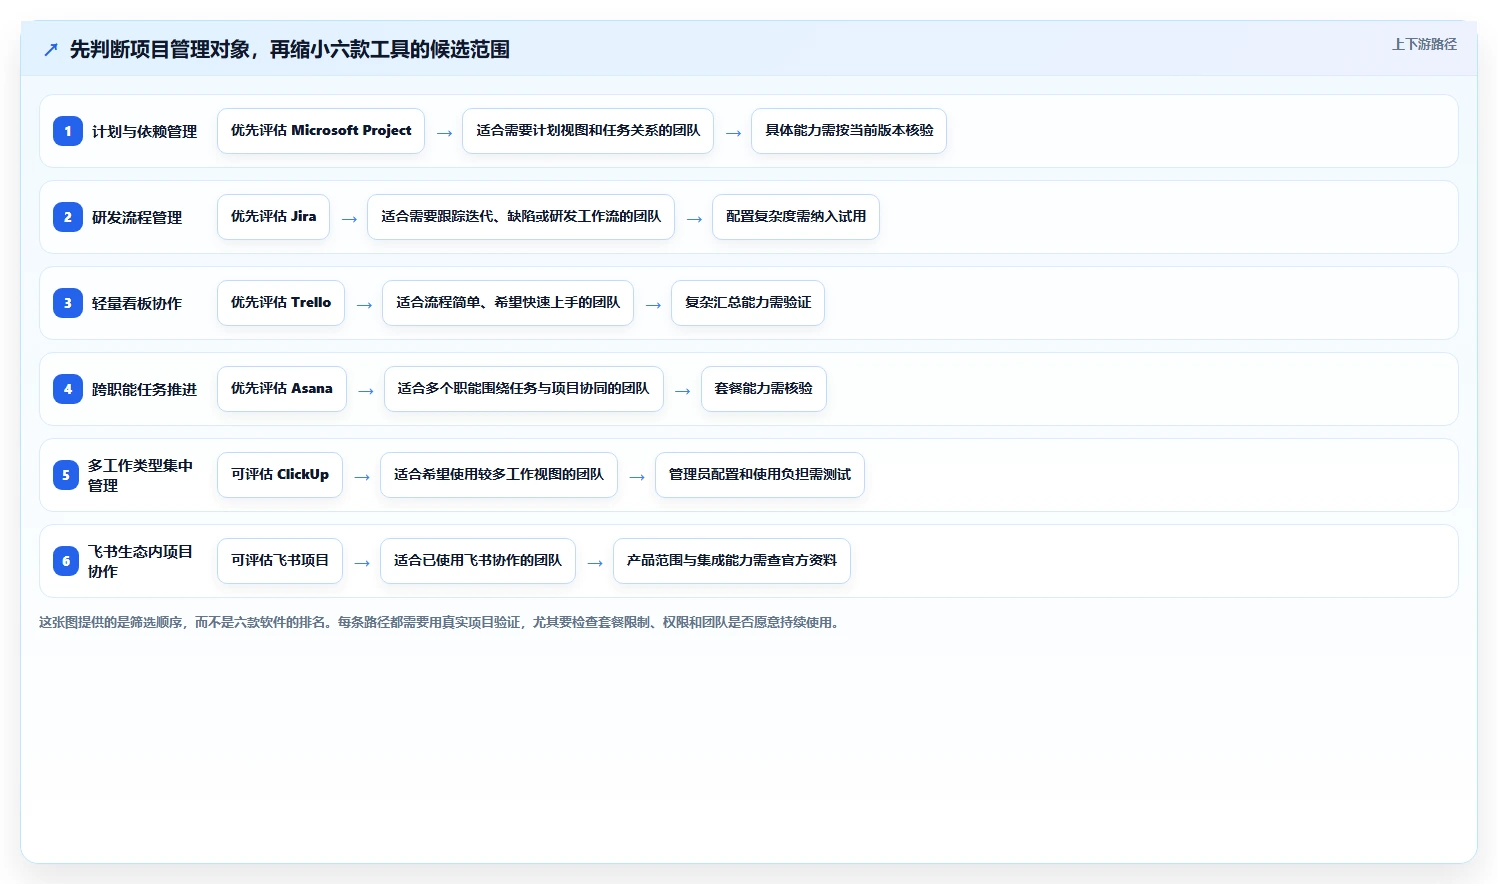Click the 适合多个职能围绕任务与项目协同的团队 box
This screenshot has height=884, width=1498.
point(524,389)
